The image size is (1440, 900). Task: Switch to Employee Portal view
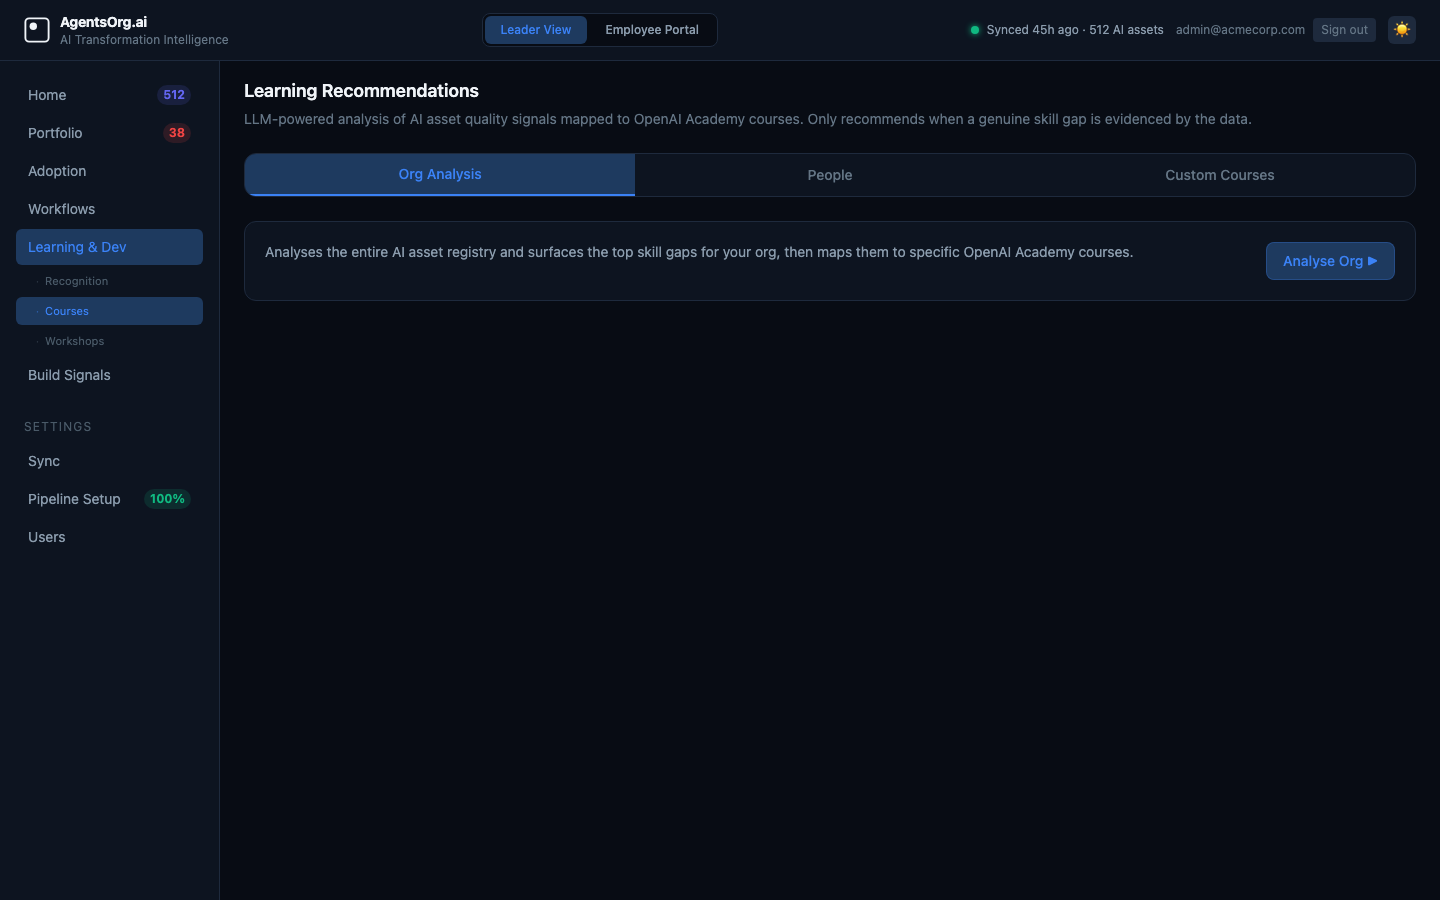coord(651,30)
